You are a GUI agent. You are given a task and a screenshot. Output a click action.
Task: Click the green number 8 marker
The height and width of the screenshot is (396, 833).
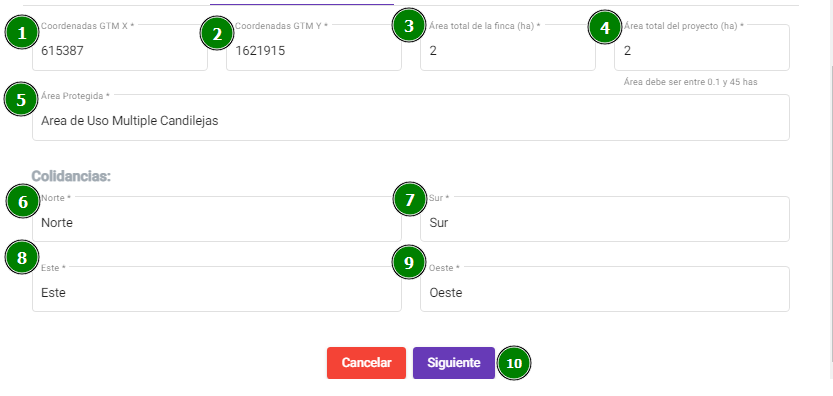(21, 258)
